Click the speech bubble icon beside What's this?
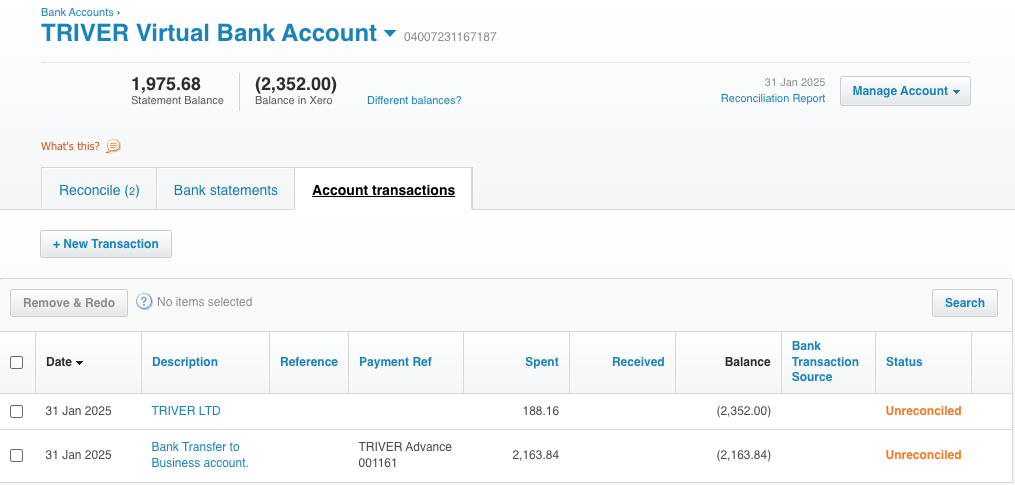Viewport: 1015px width, 485px height. click(x=113, y=146)
